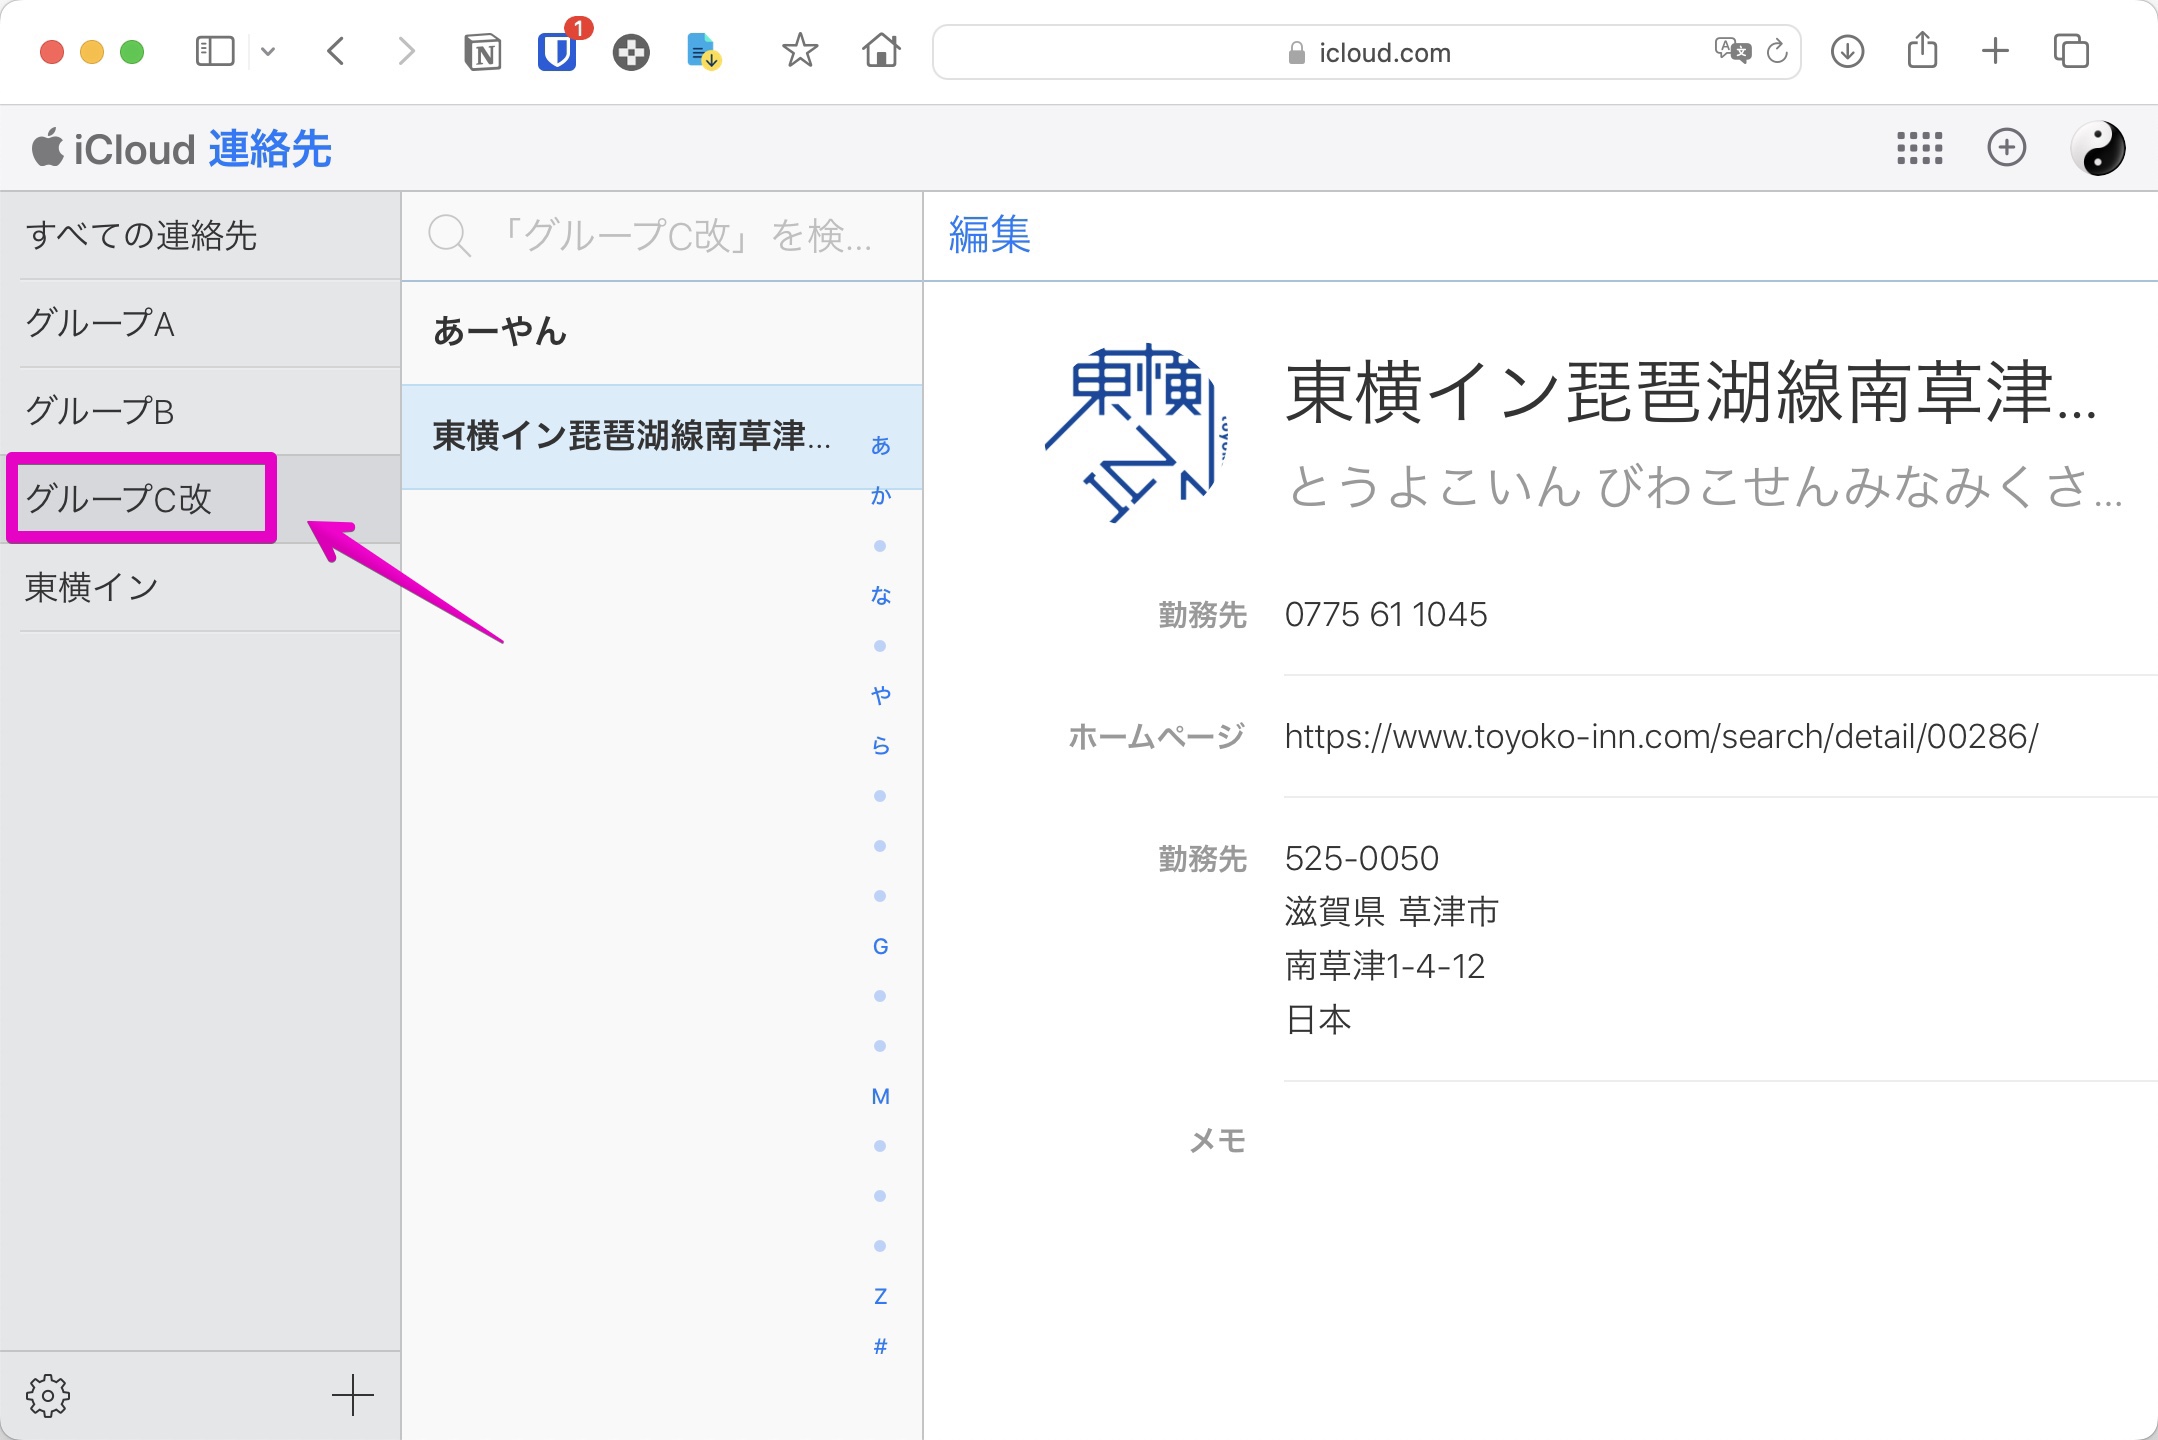Click the 編集 edit button

pyautogui.click(x=989, y=235)
